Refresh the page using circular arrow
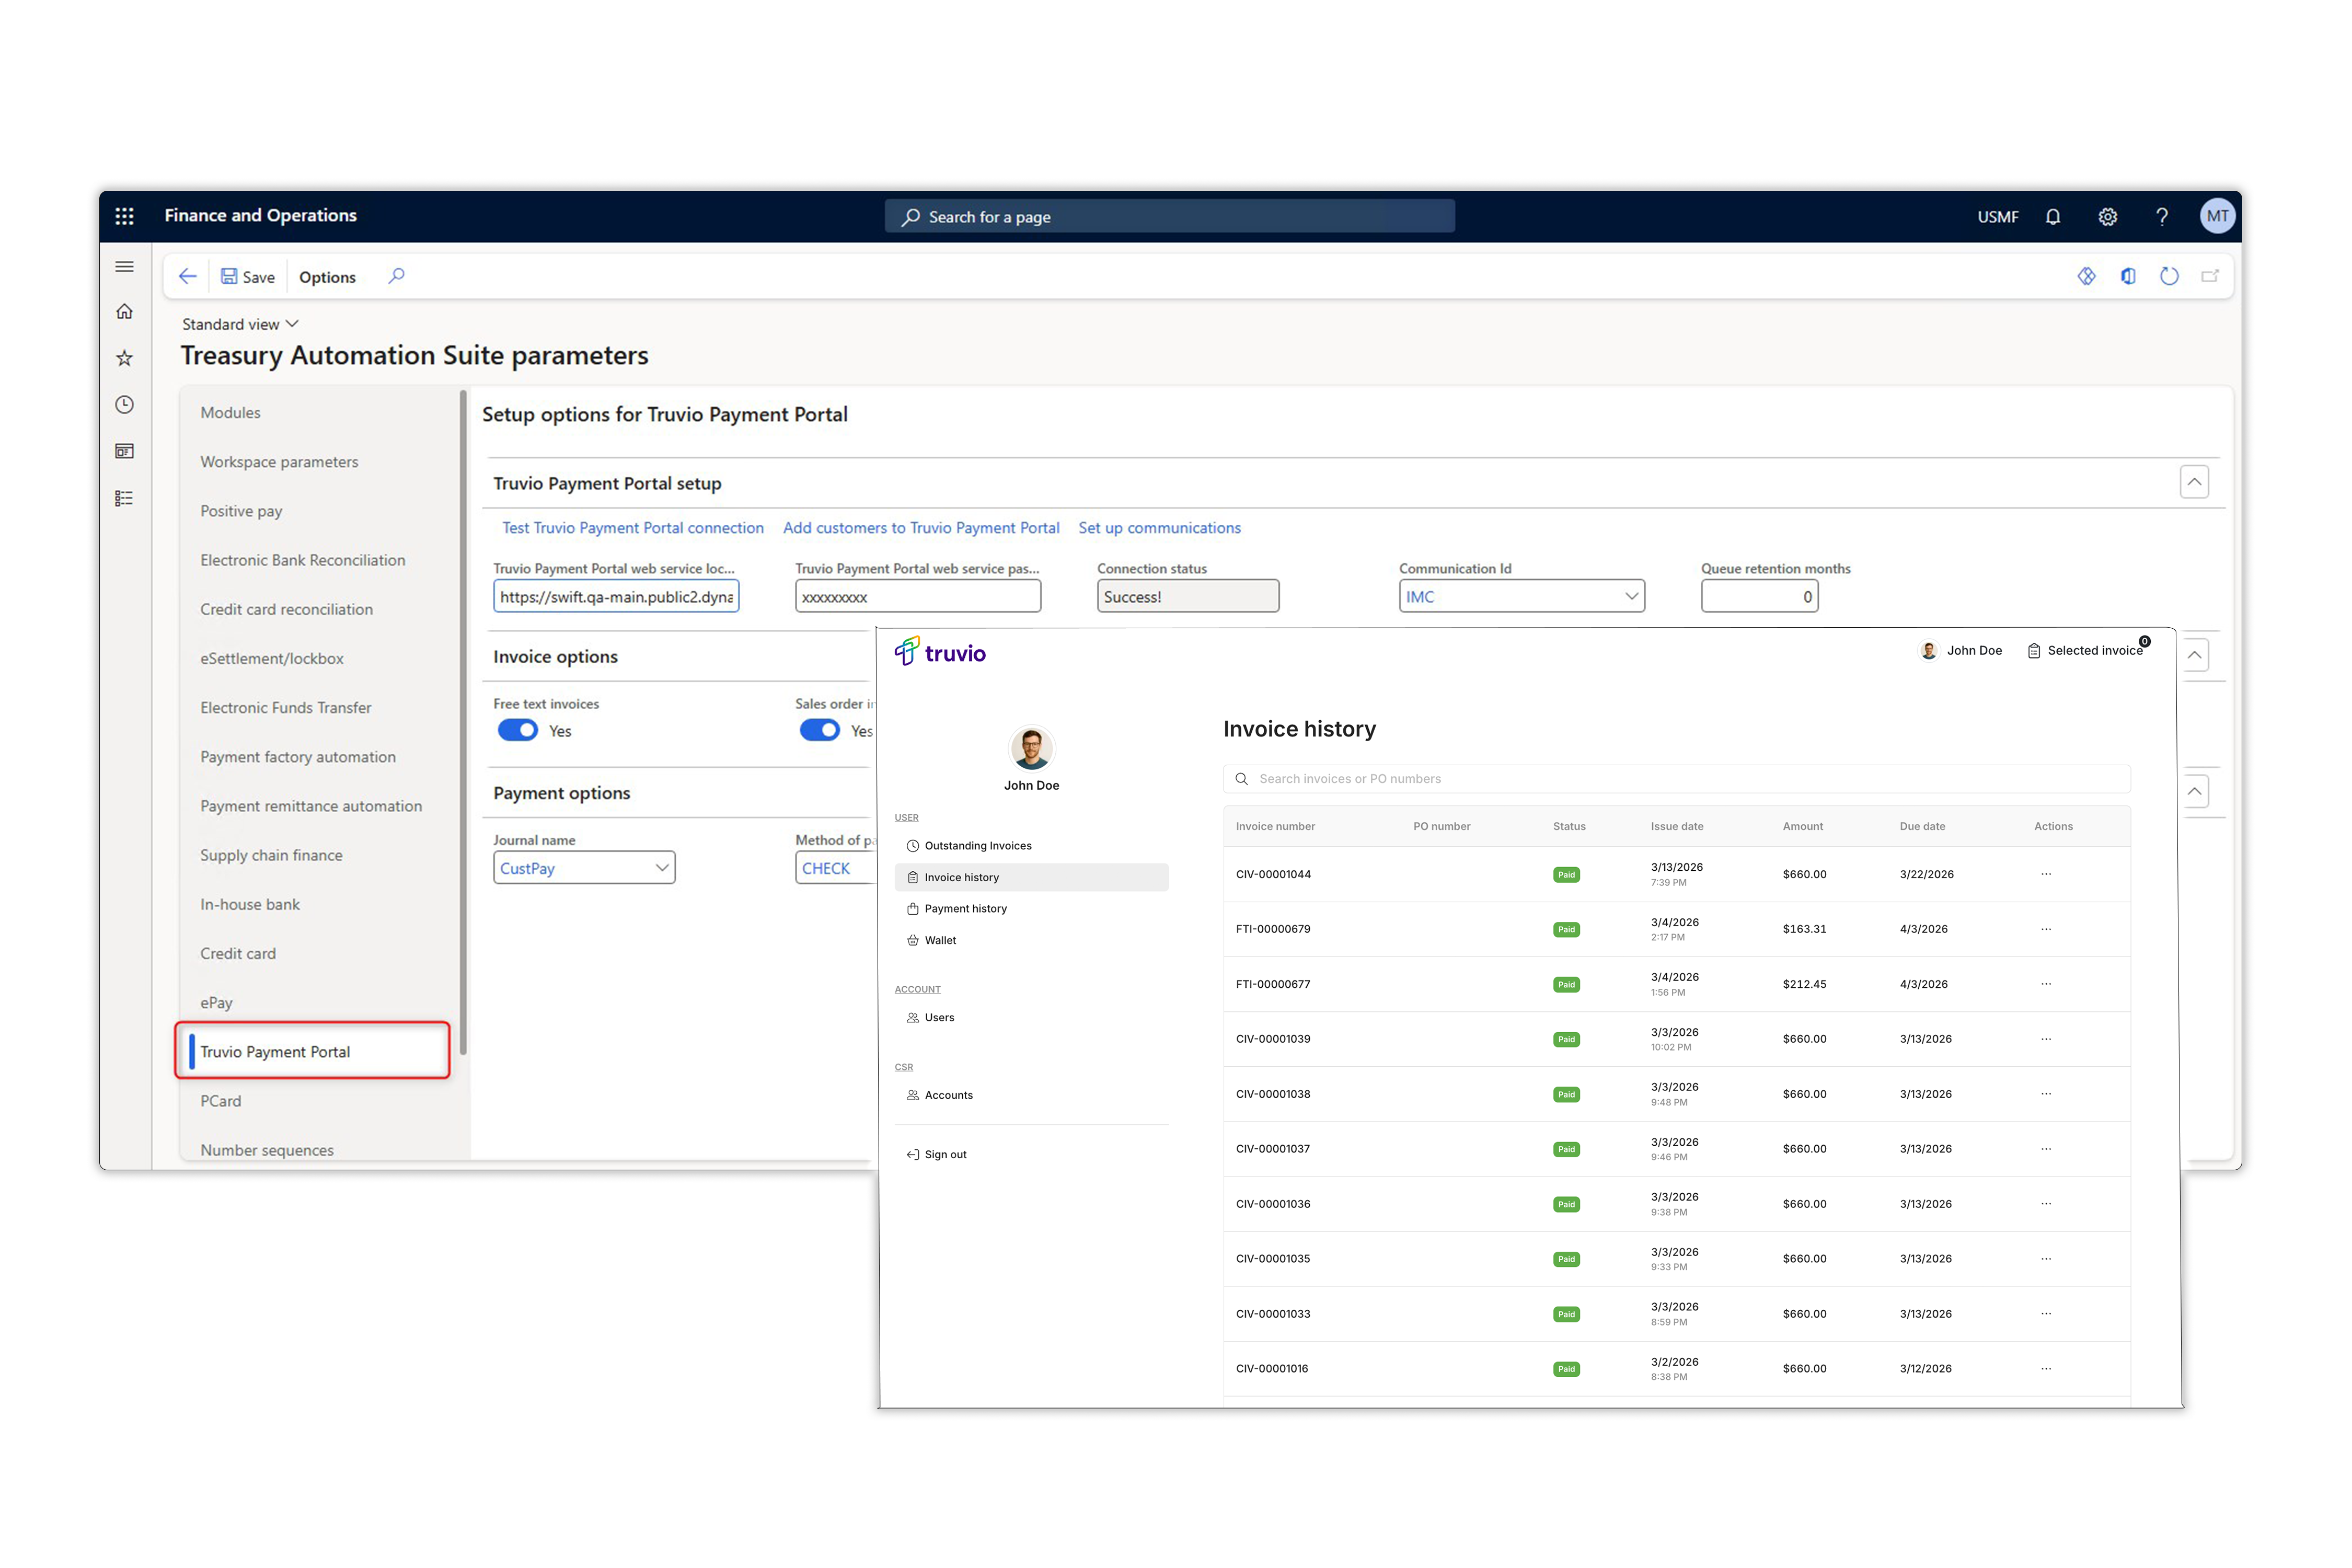This screenshot has height=1568, width=2352. click(2169, 276)
